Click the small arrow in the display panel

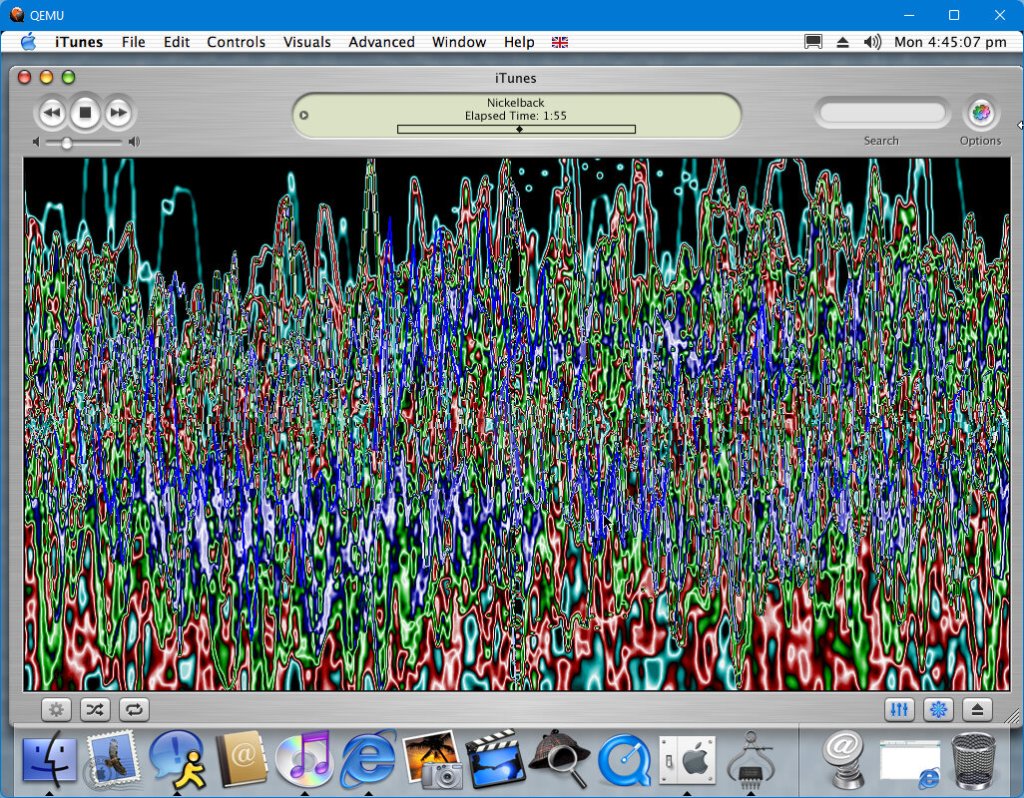304,115
